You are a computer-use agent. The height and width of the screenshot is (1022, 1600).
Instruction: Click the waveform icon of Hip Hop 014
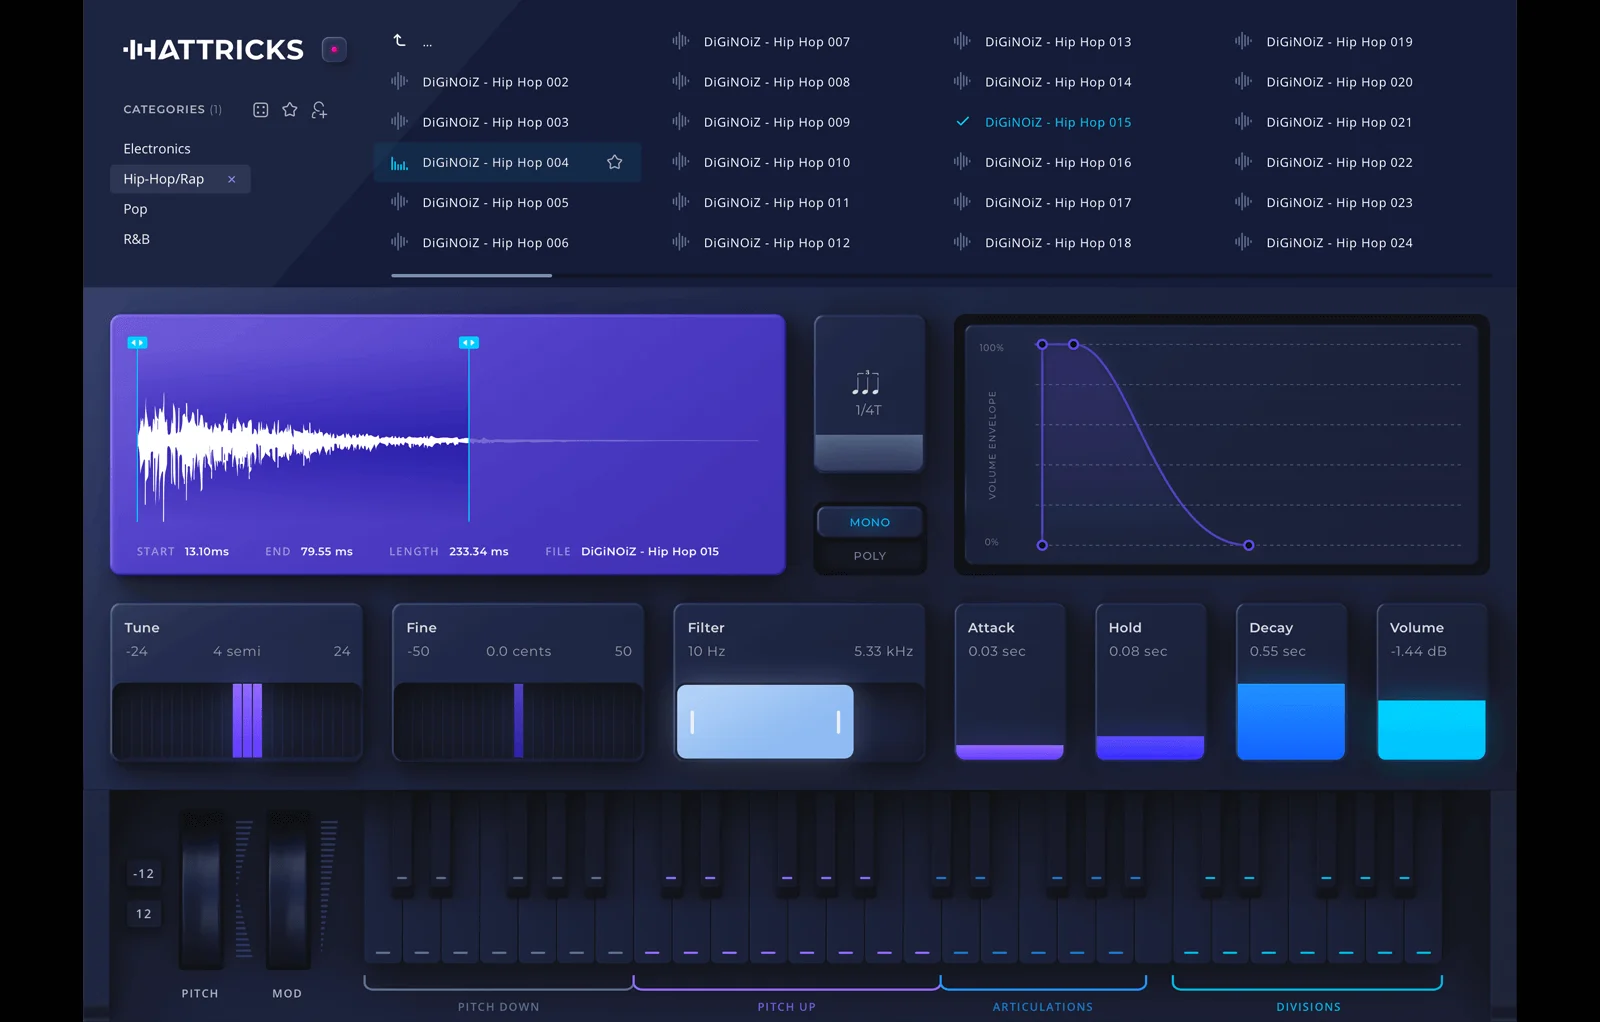[962, 82]
